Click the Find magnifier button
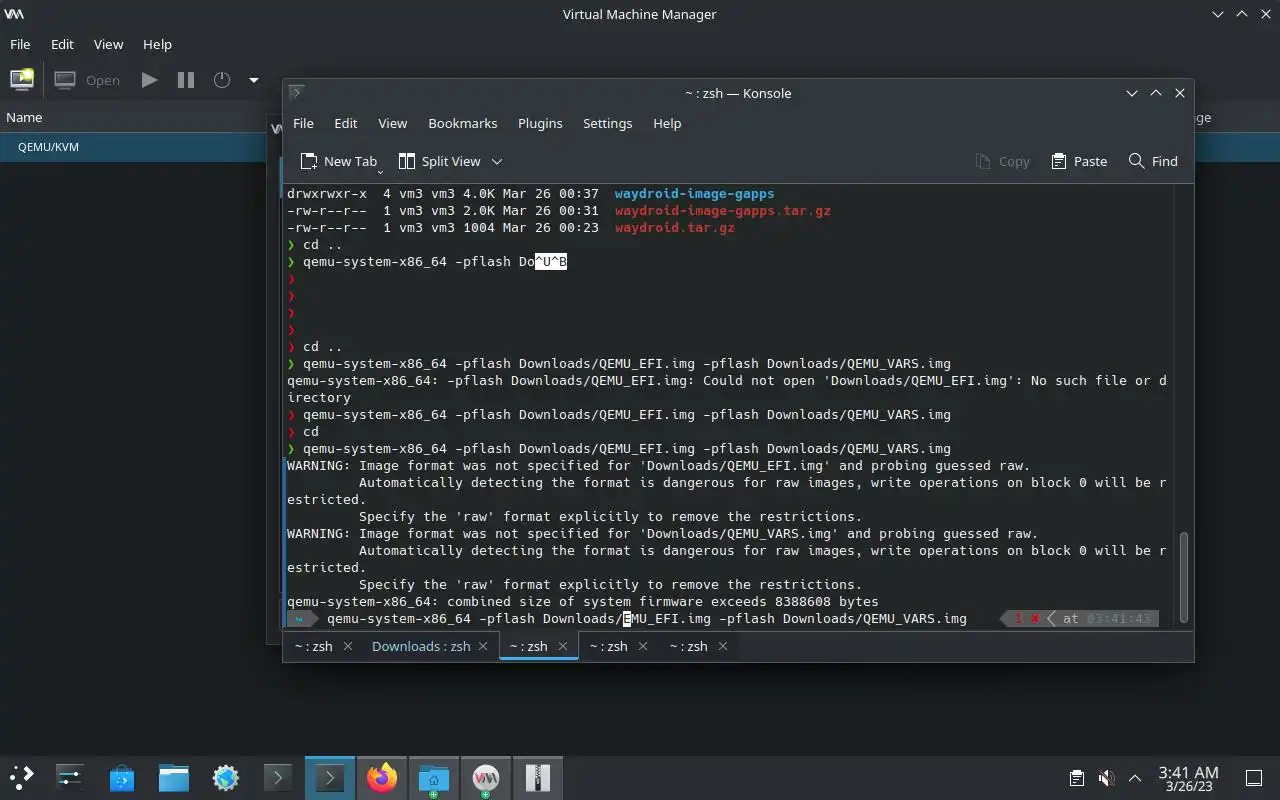The width and height of the screenshot is (1280, 800). click(x=1153, y=161)
